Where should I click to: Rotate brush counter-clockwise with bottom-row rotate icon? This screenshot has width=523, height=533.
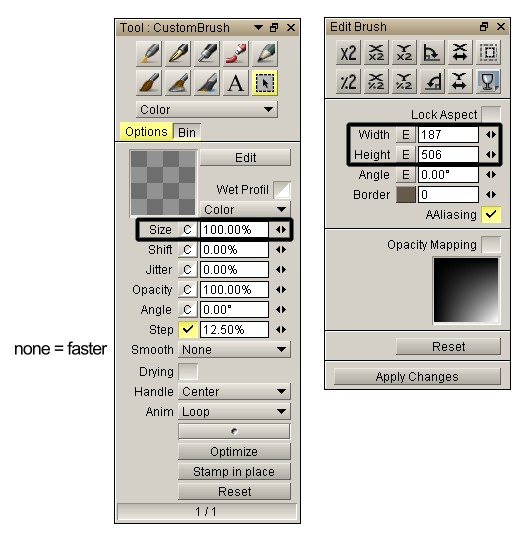pos(432,82)
